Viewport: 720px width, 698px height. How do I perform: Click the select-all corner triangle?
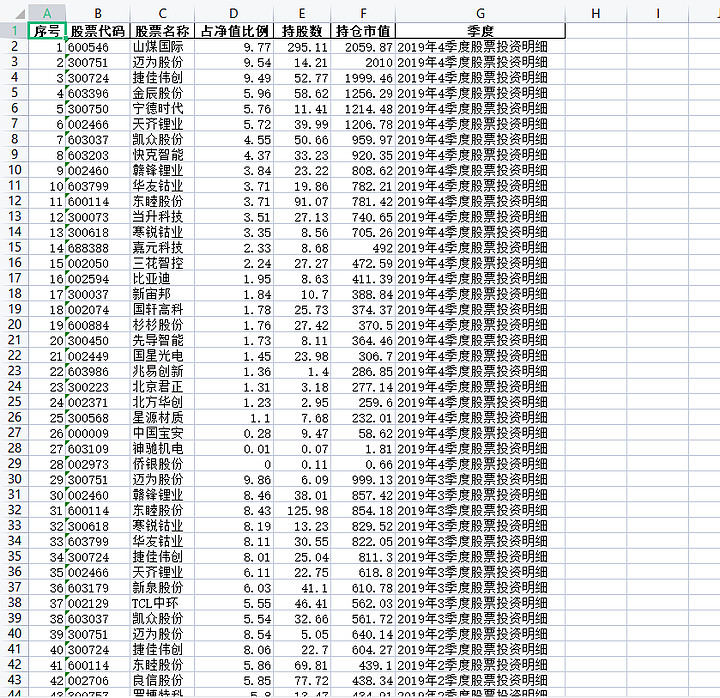pos(18,14)
